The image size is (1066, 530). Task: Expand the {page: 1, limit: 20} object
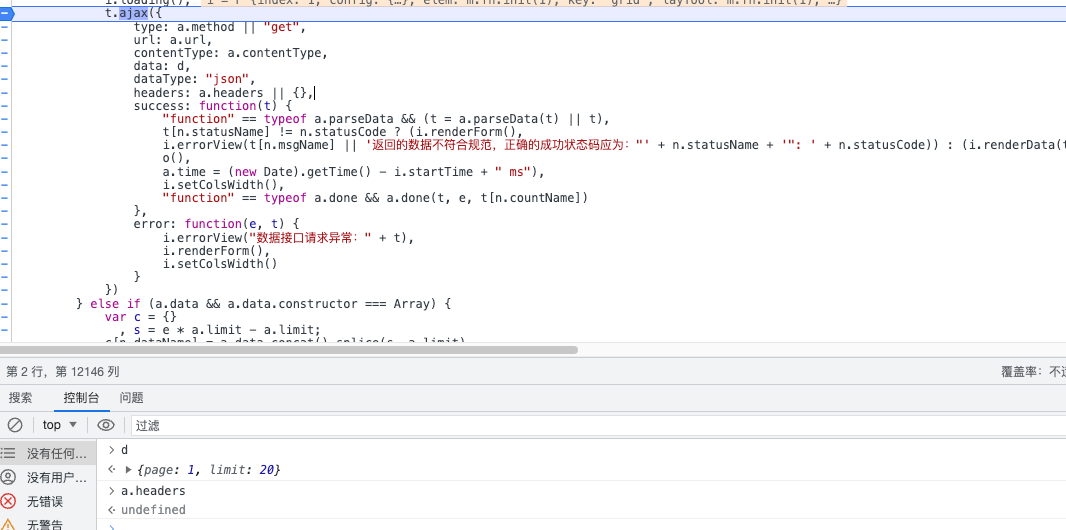128,470
